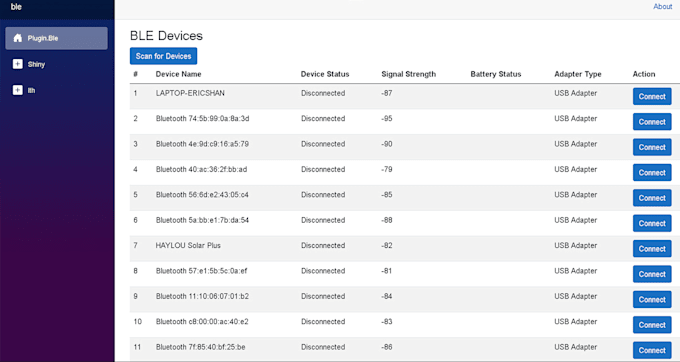Connect to Bluetooth 57:e1:5b:5c:0a:ef
680x362 pixels.
652,274
